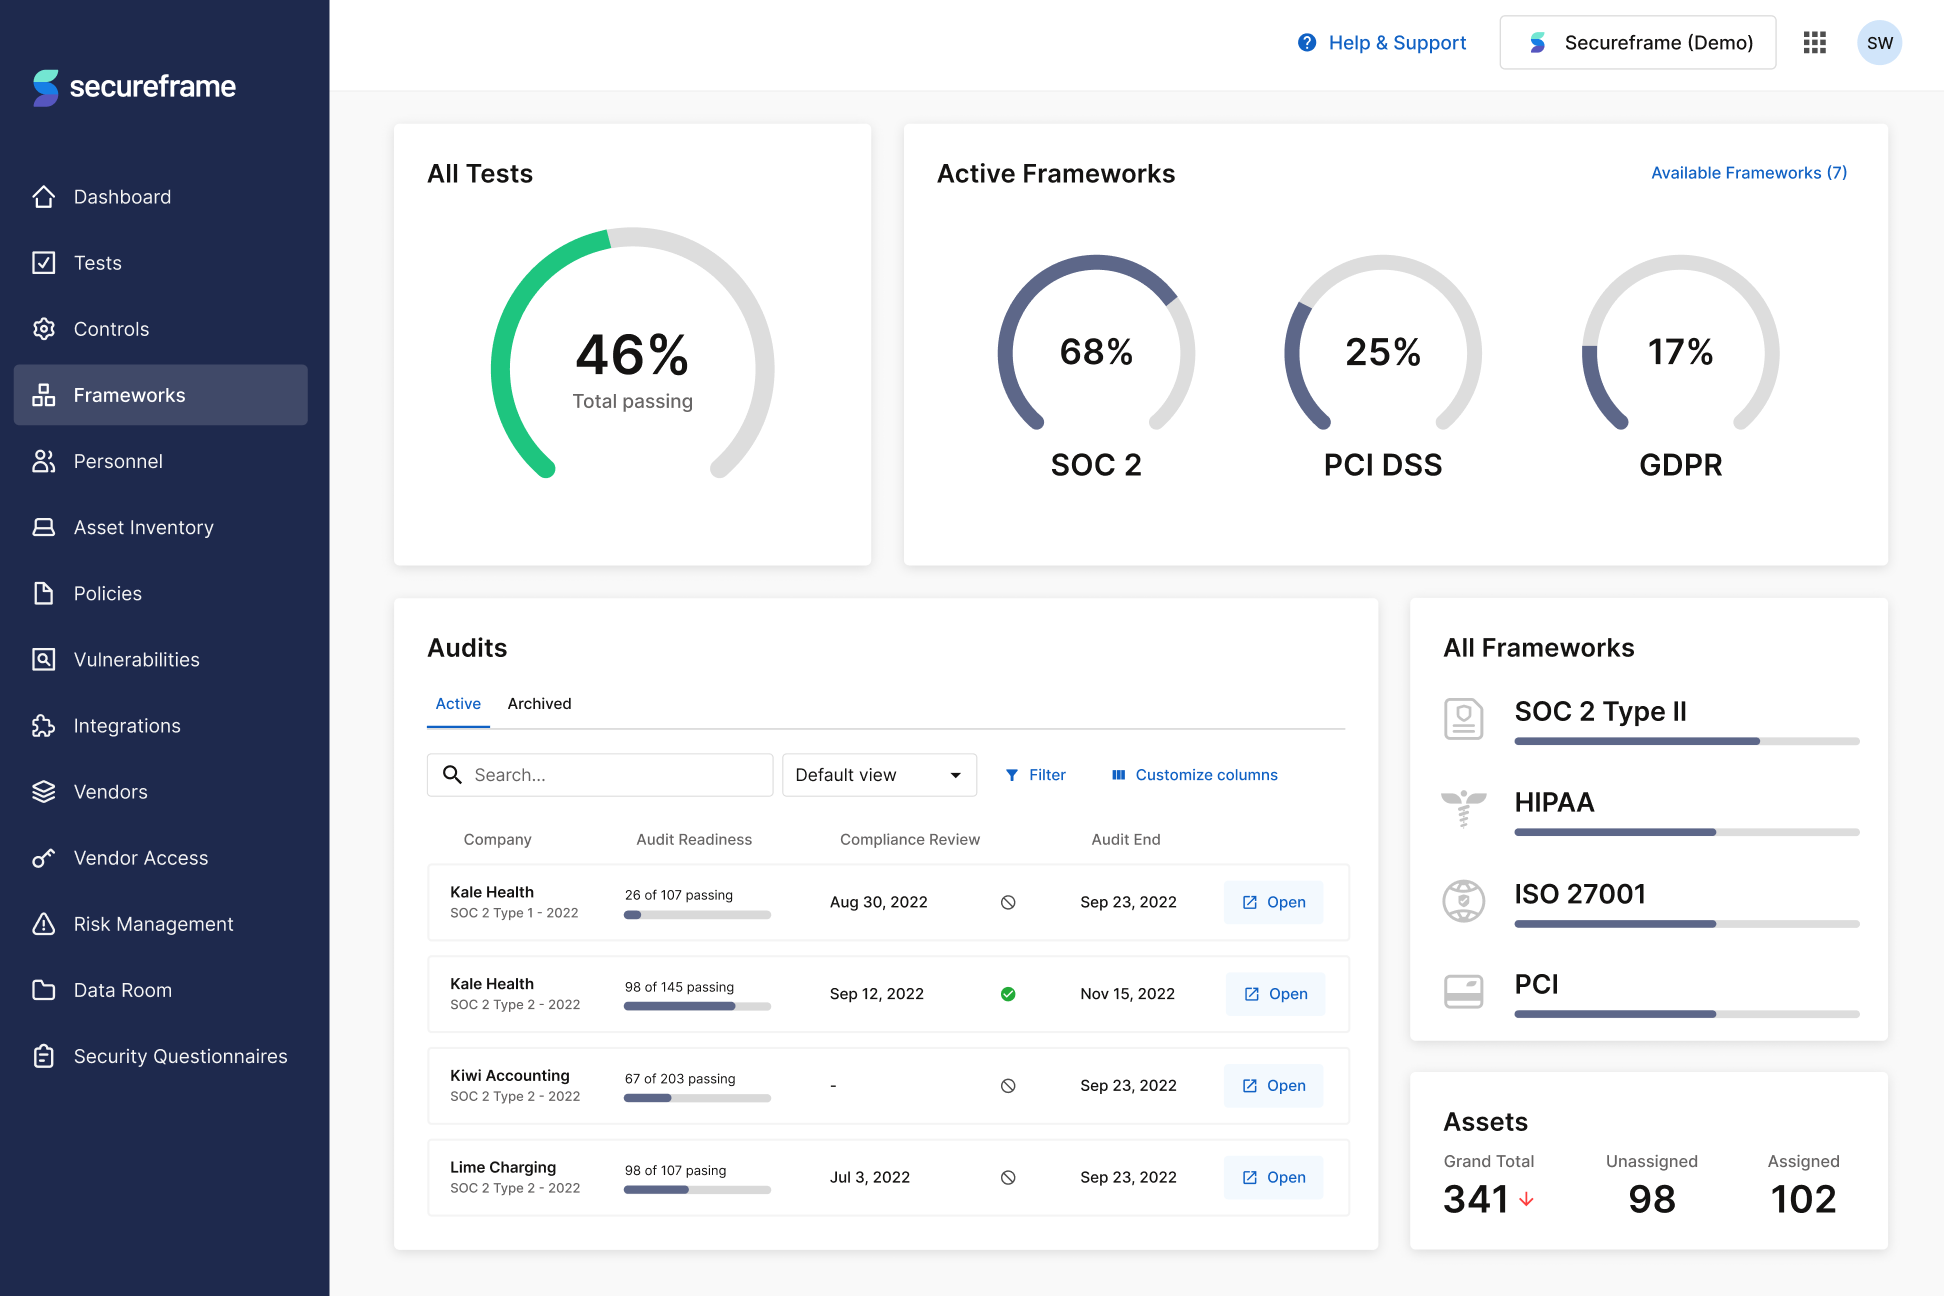Viewport: 1944px width, 1296px height.
Task: Go to Dashboard in the sidebar
Action: point(161,197)
